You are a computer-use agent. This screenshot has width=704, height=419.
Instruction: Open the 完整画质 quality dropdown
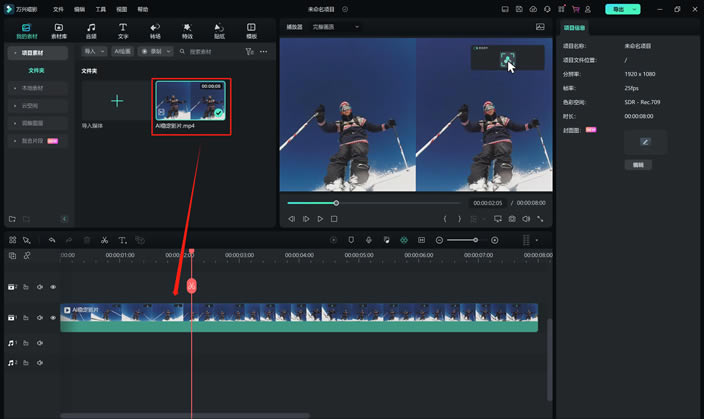pyautogui.click(x=326, y=27)
